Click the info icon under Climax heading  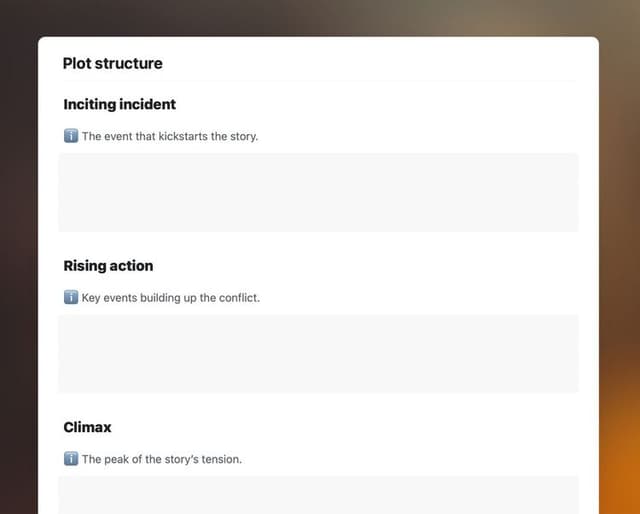[x=71, y=459]
